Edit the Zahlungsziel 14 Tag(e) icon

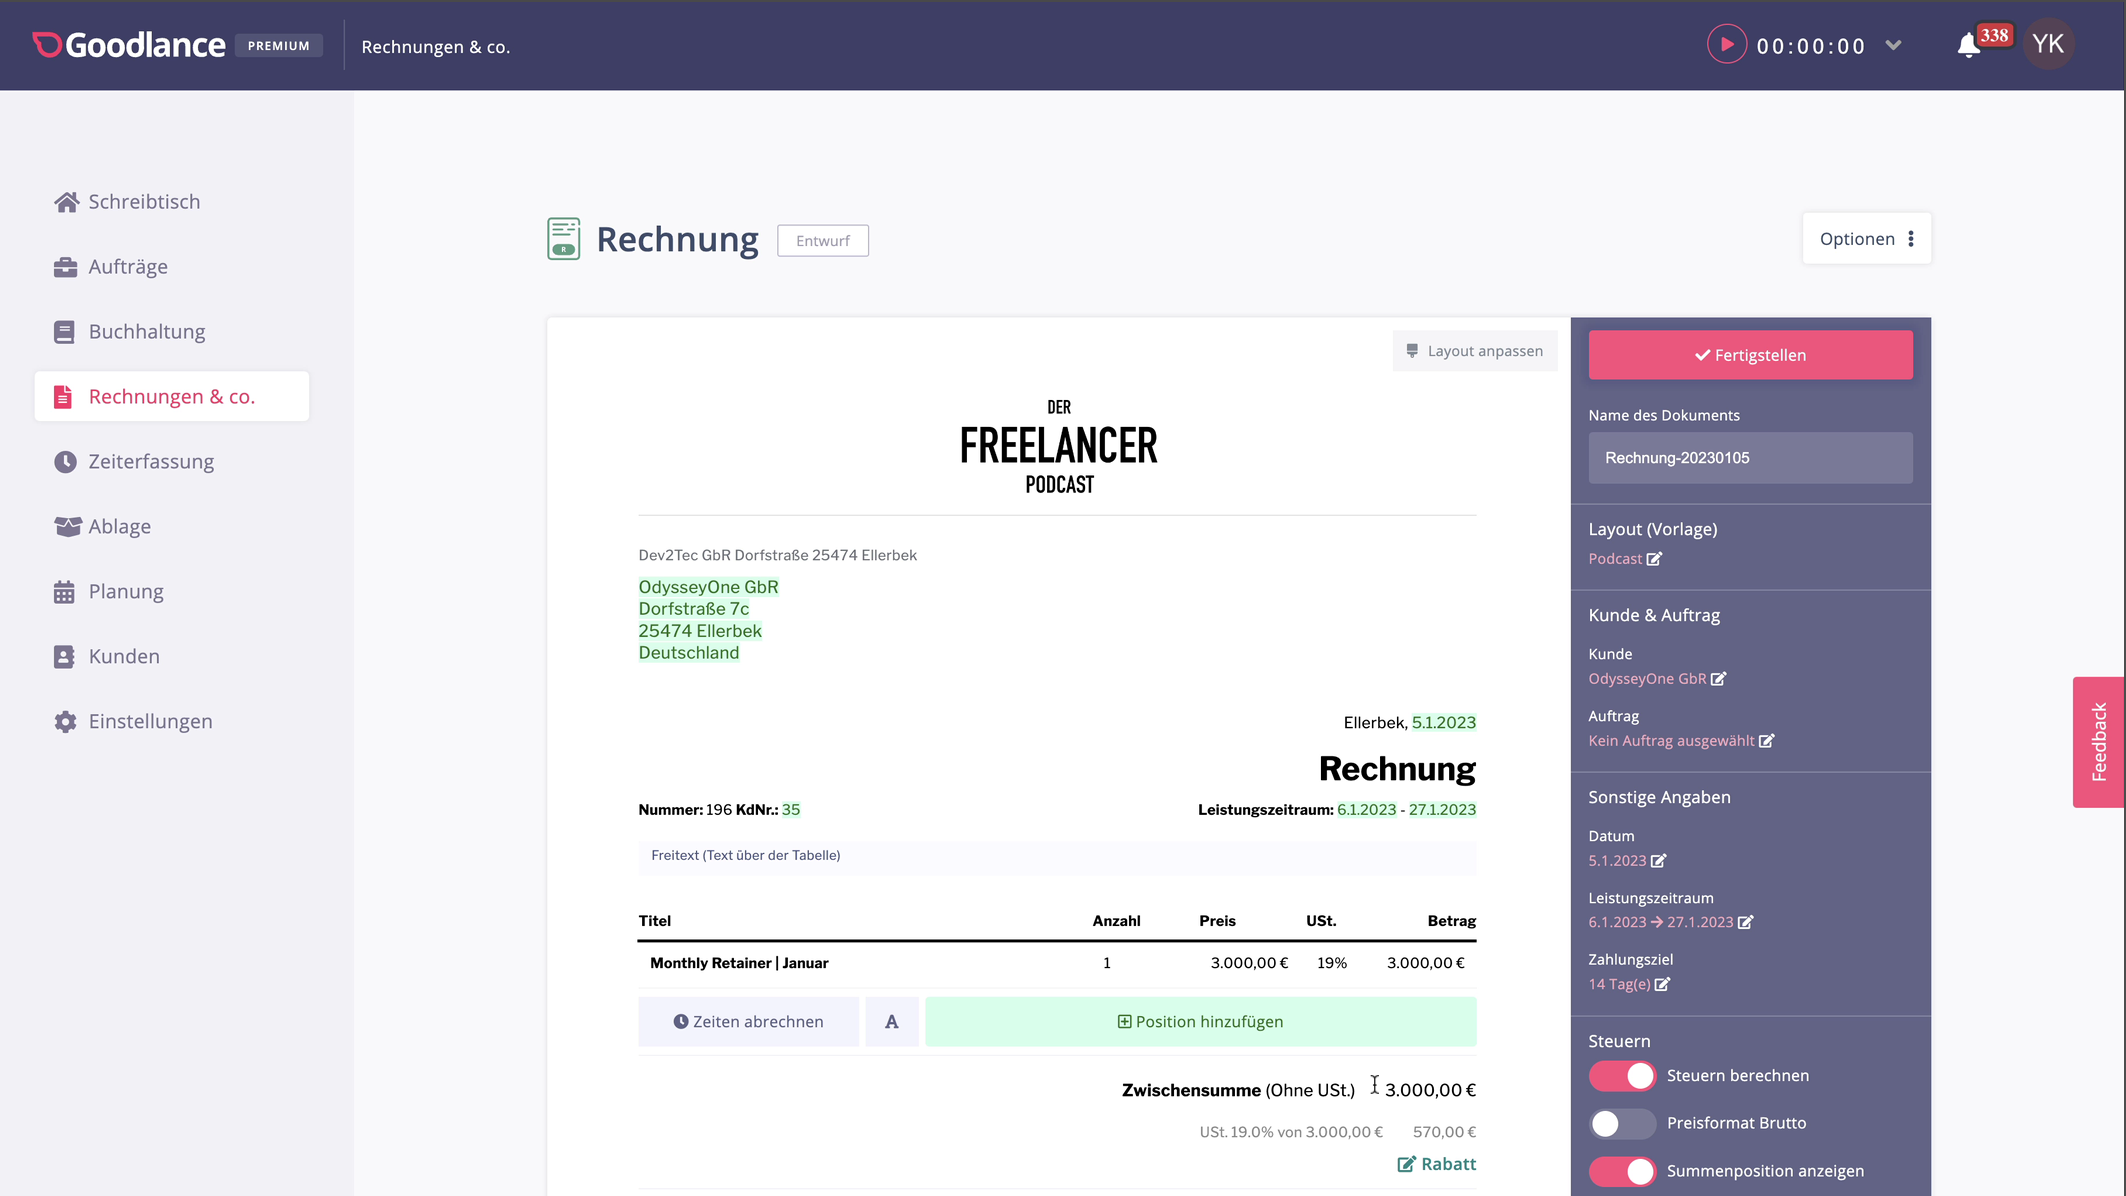1662,985
